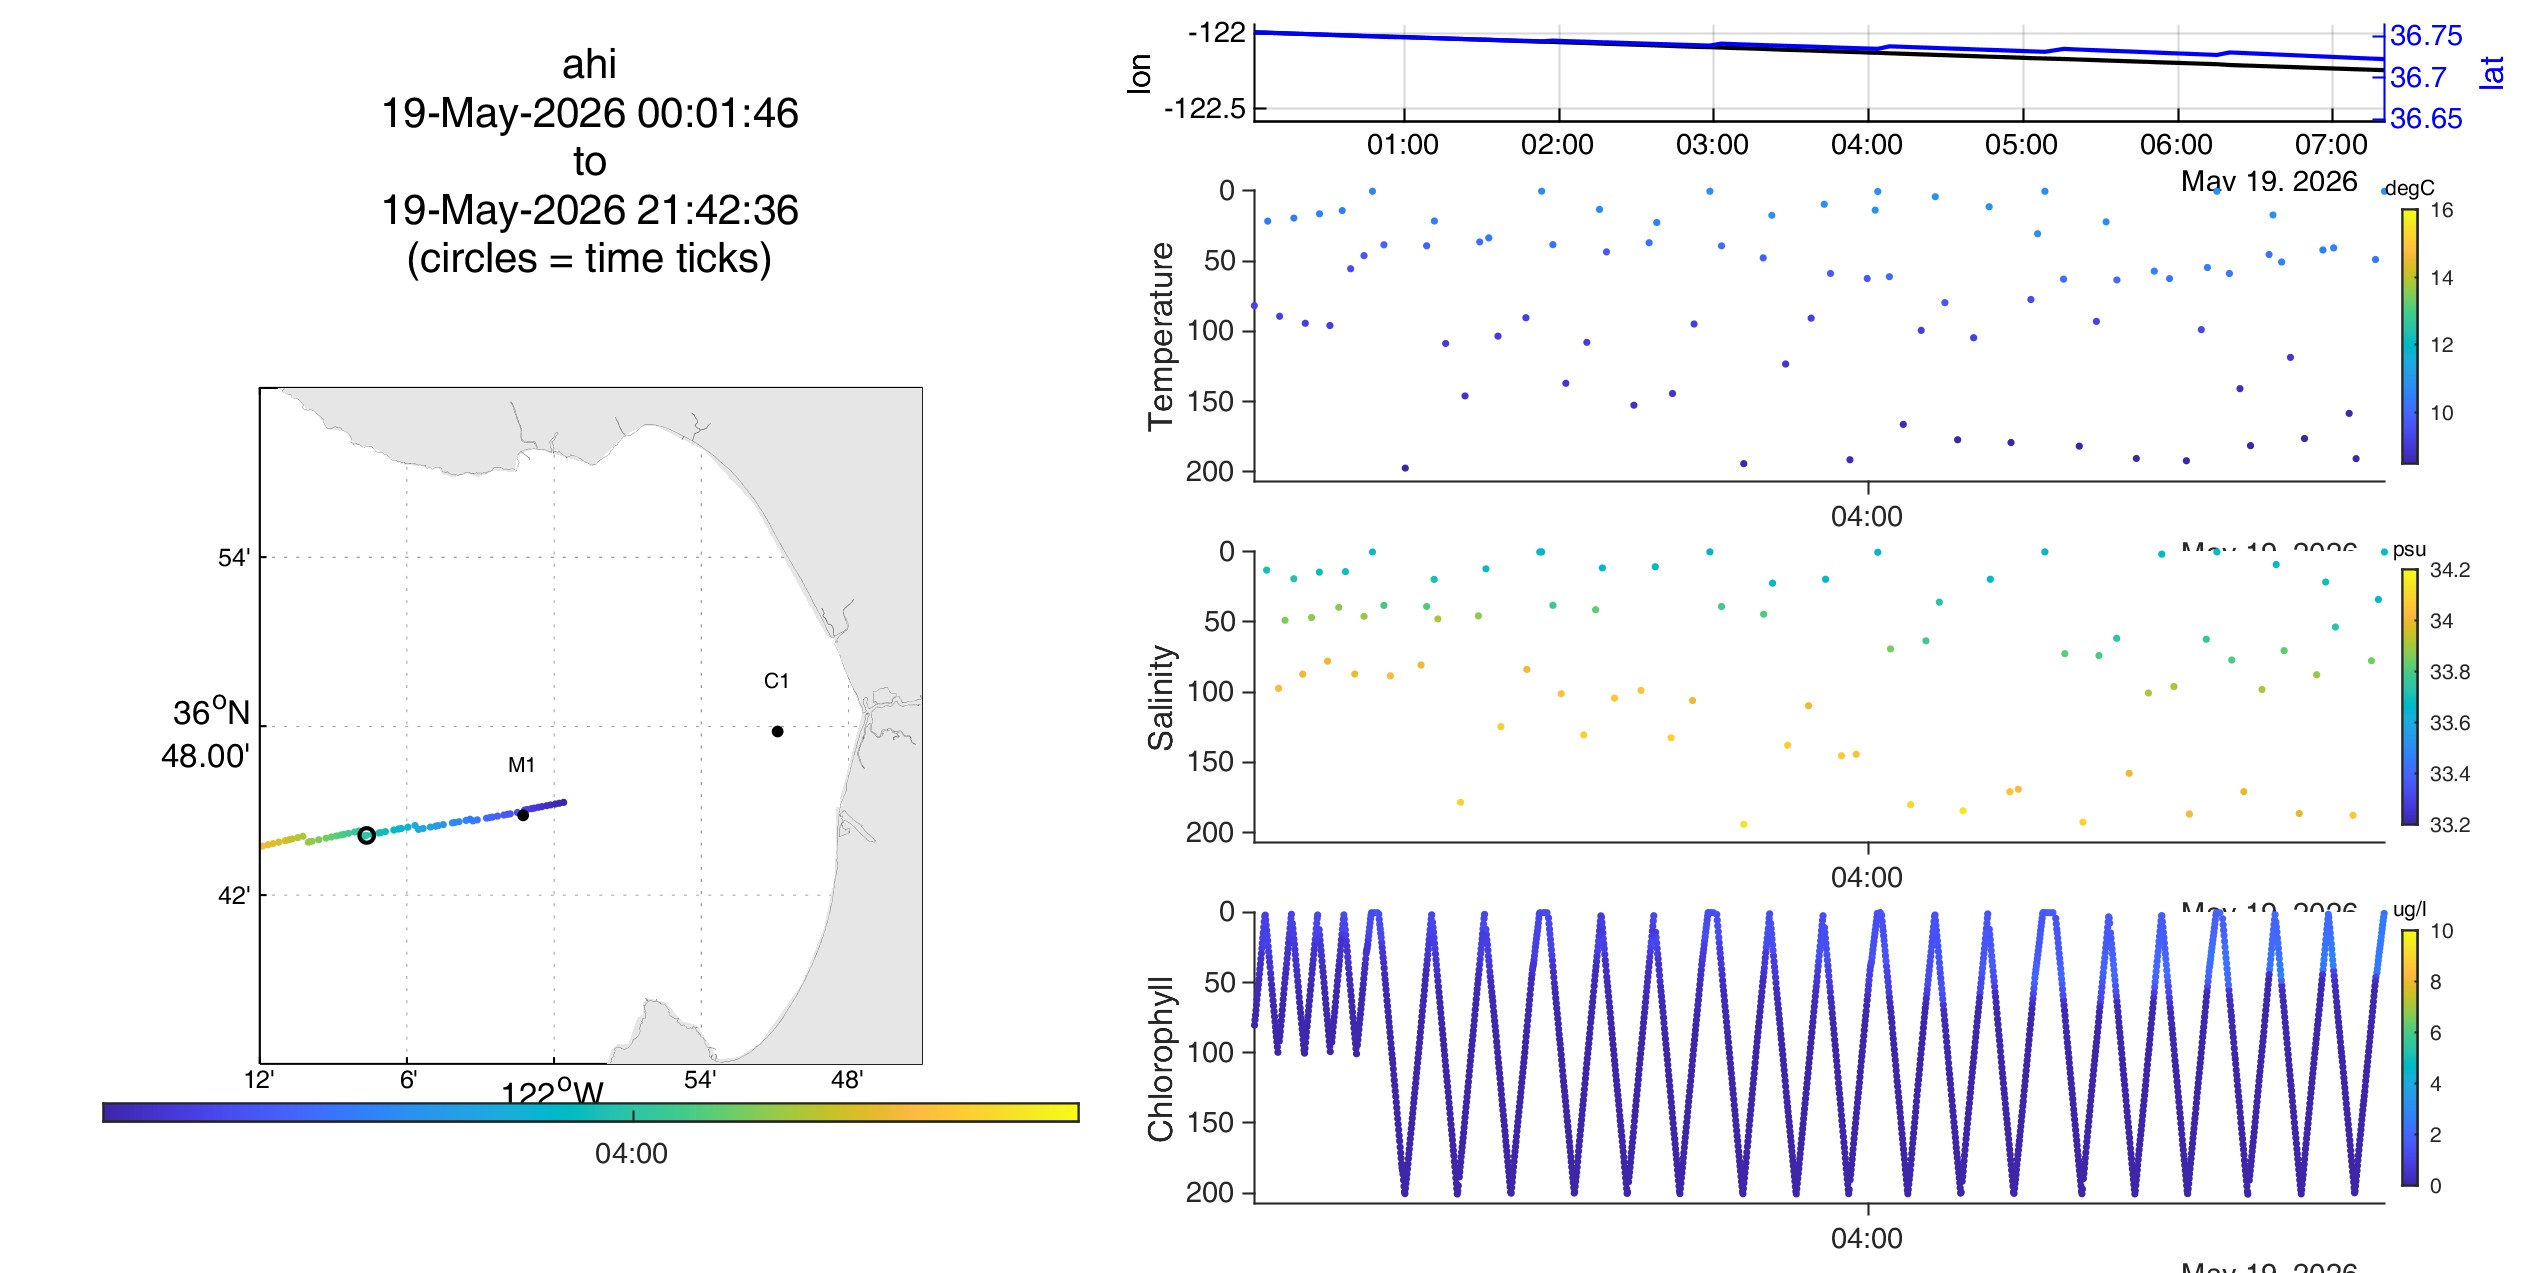
Task: Click the horizontal time colorbar below map
Action: tap(591, 1112)
